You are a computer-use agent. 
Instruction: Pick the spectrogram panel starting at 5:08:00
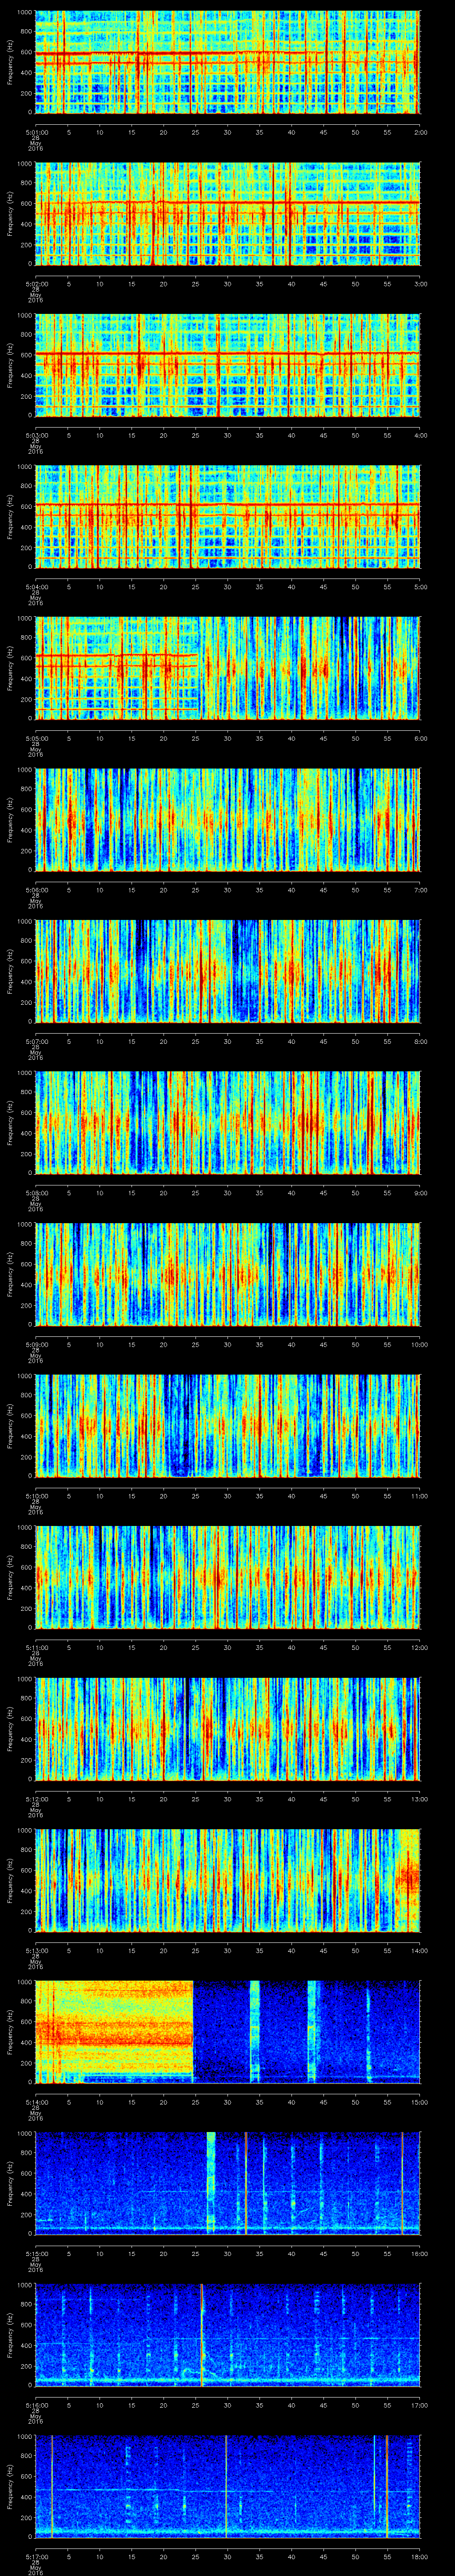[x=228, y=1123]
